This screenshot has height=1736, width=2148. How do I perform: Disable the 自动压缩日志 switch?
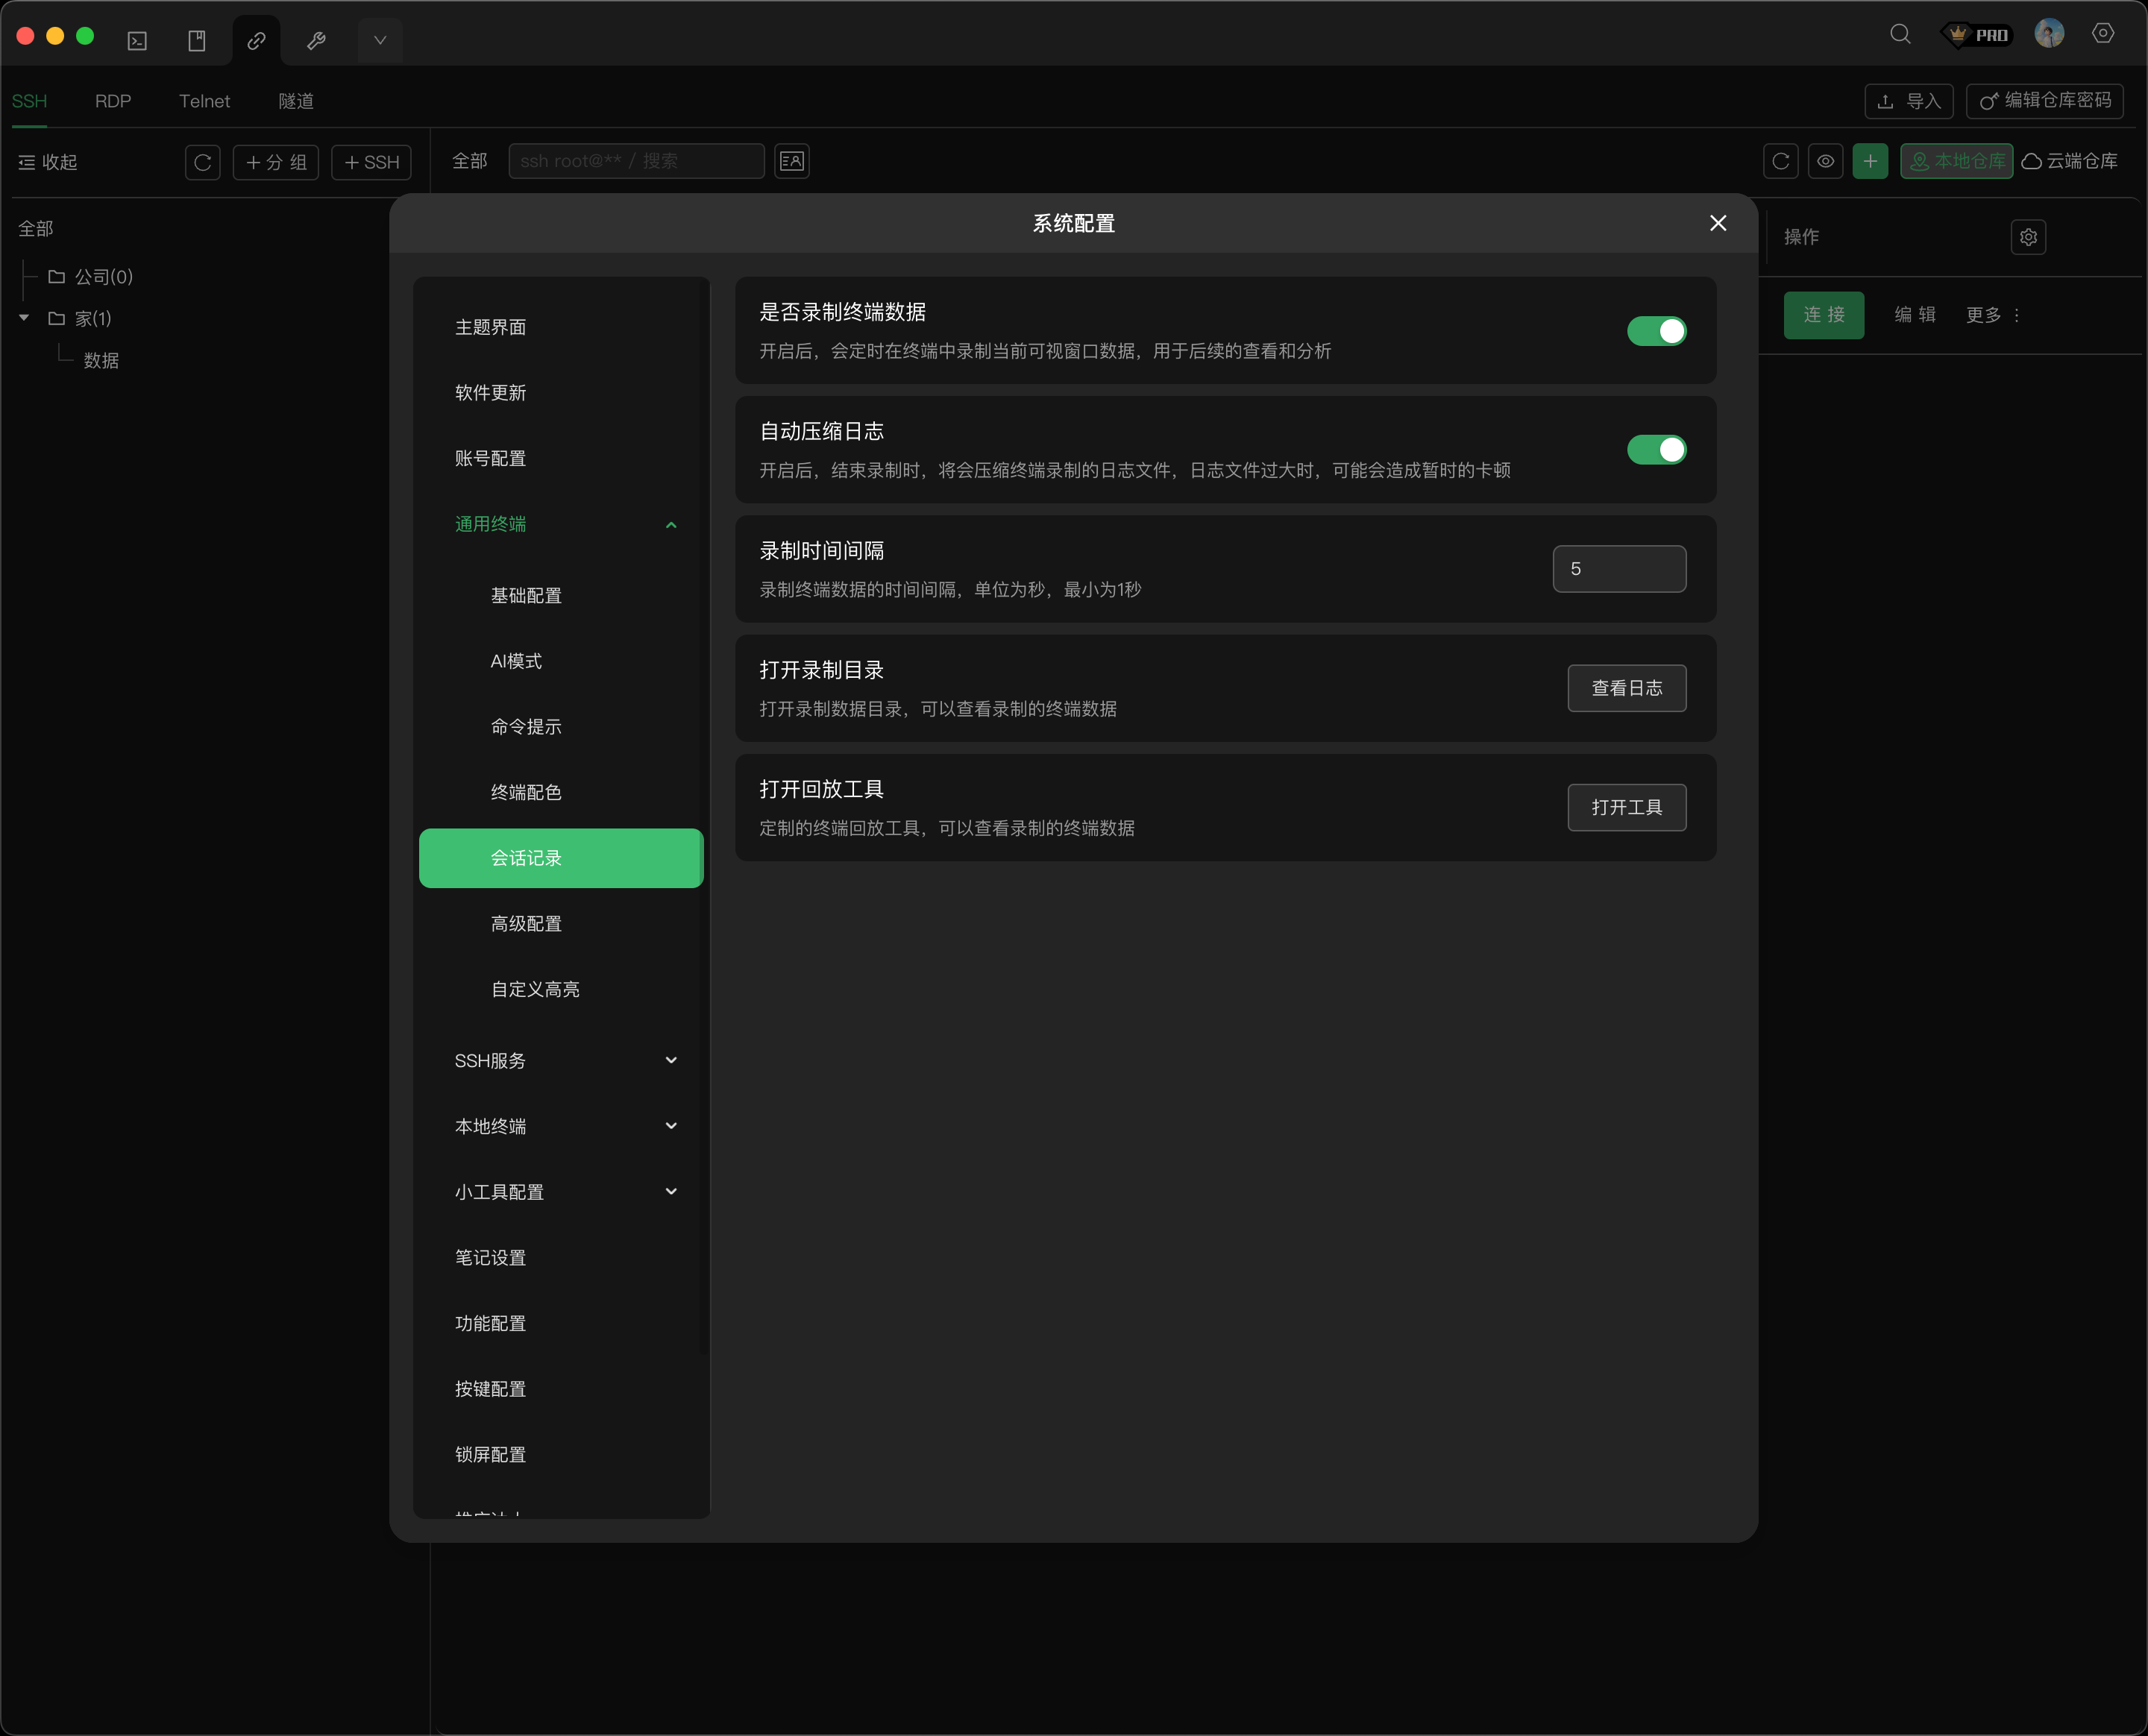point(1656,450)
